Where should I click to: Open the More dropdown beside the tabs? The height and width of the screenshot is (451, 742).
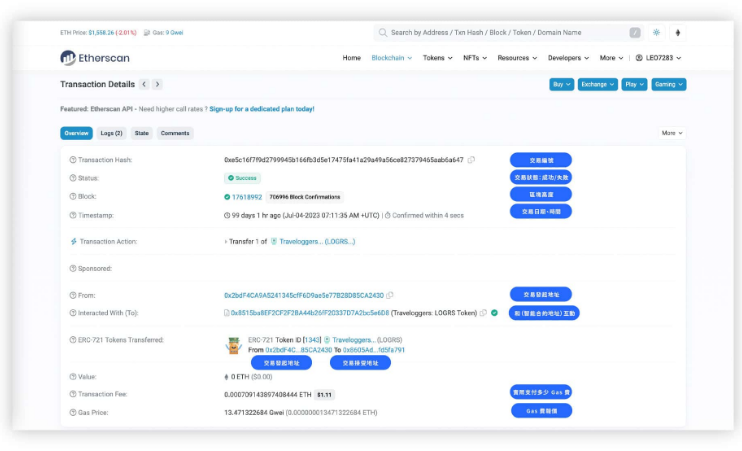click(x=672, y=133)
